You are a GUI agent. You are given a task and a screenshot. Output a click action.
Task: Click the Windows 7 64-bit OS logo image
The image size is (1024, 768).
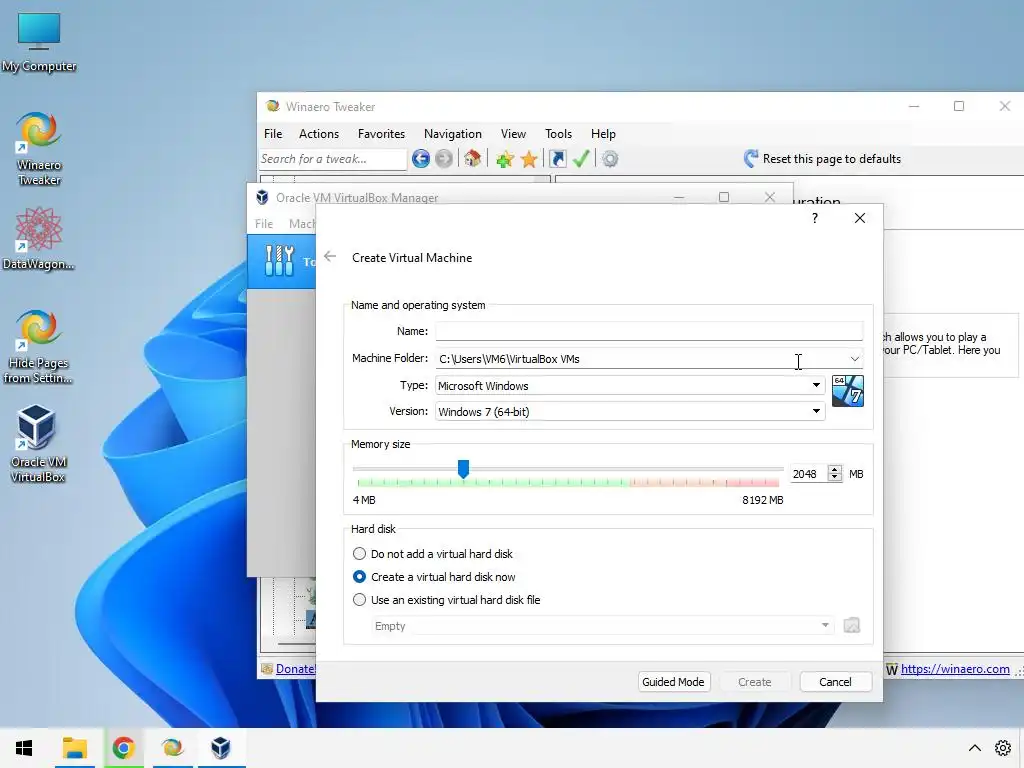(x=848, y=391)
